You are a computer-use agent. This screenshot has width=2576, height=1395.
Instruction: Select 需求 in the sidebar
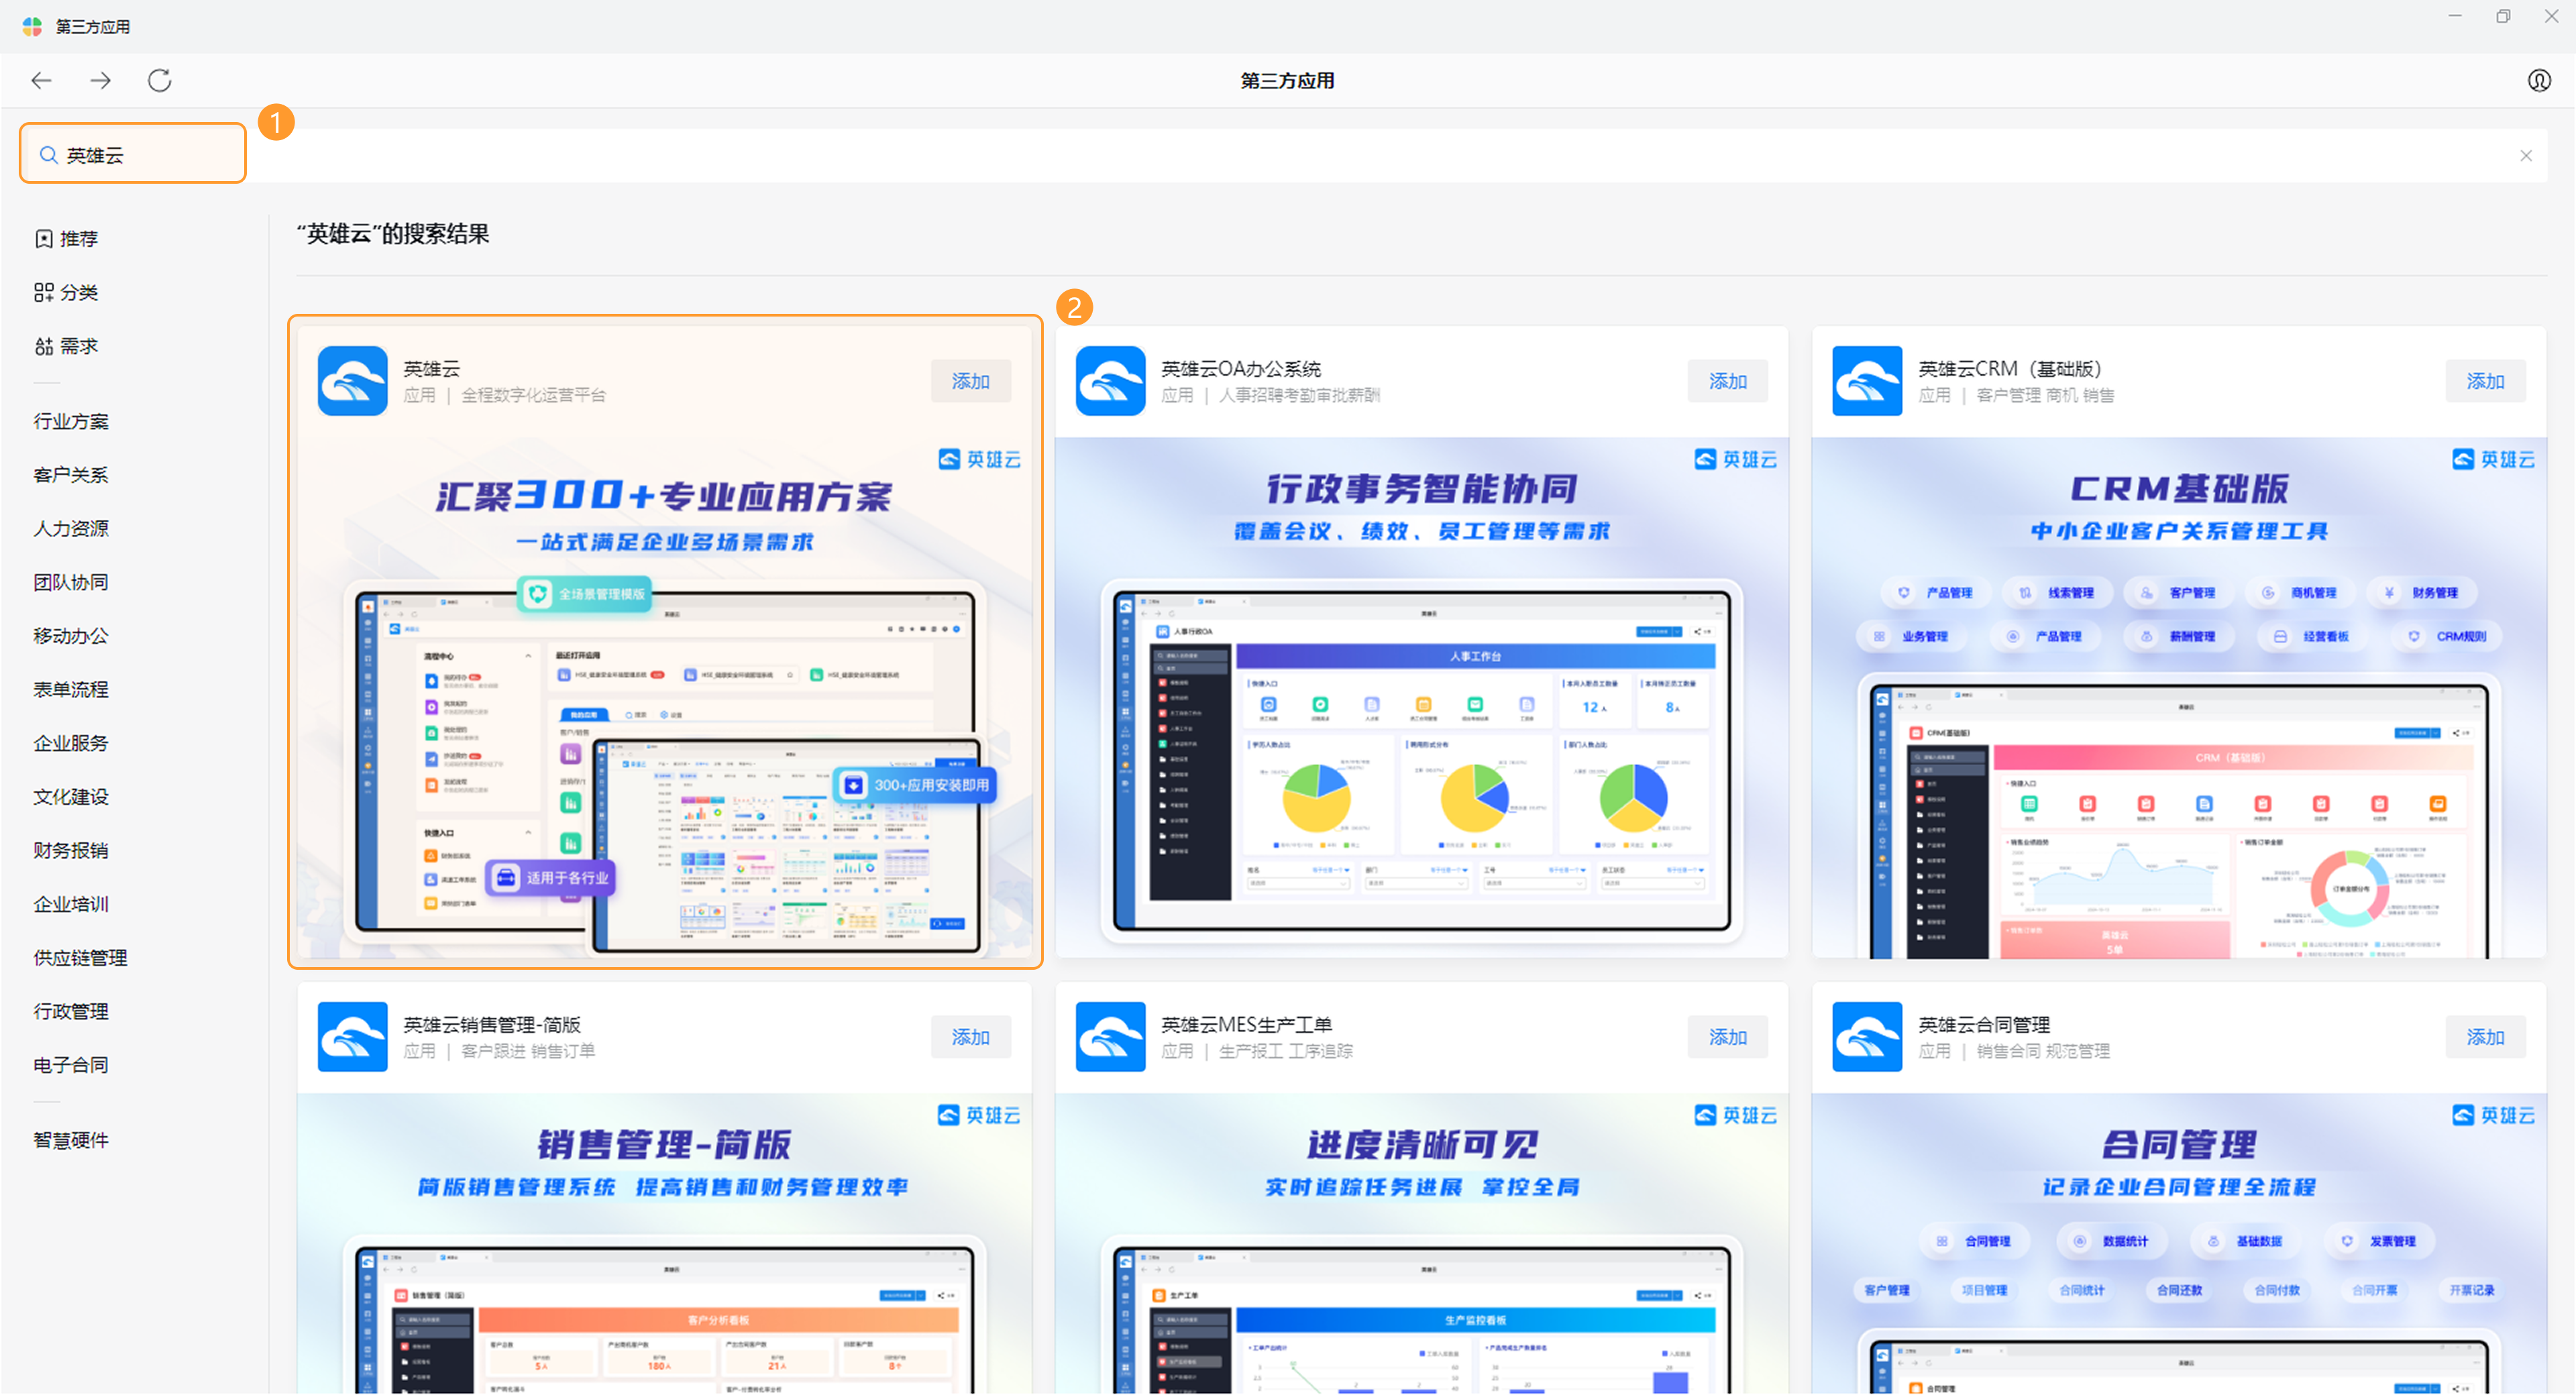(67, 346)
